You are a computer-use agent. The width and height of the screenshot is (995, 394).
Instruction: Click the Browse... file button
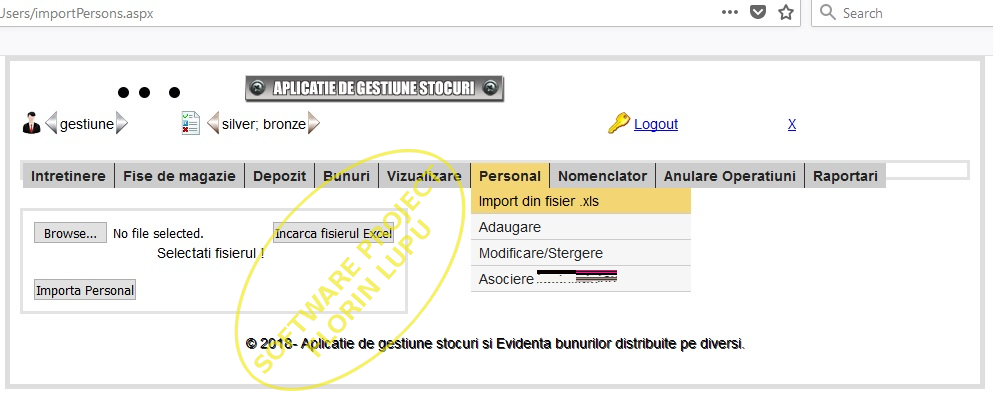(70, 233)
